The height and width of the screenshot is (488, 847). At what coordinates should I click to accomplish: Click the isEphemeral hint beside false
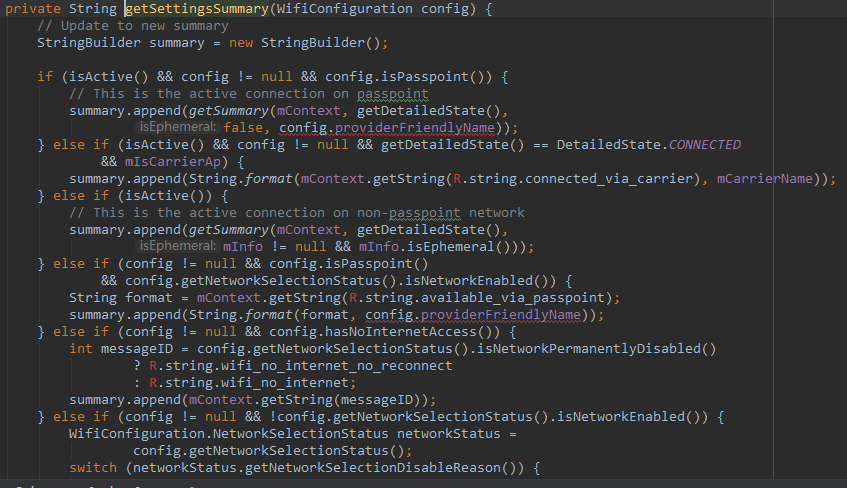click(177, 127)
